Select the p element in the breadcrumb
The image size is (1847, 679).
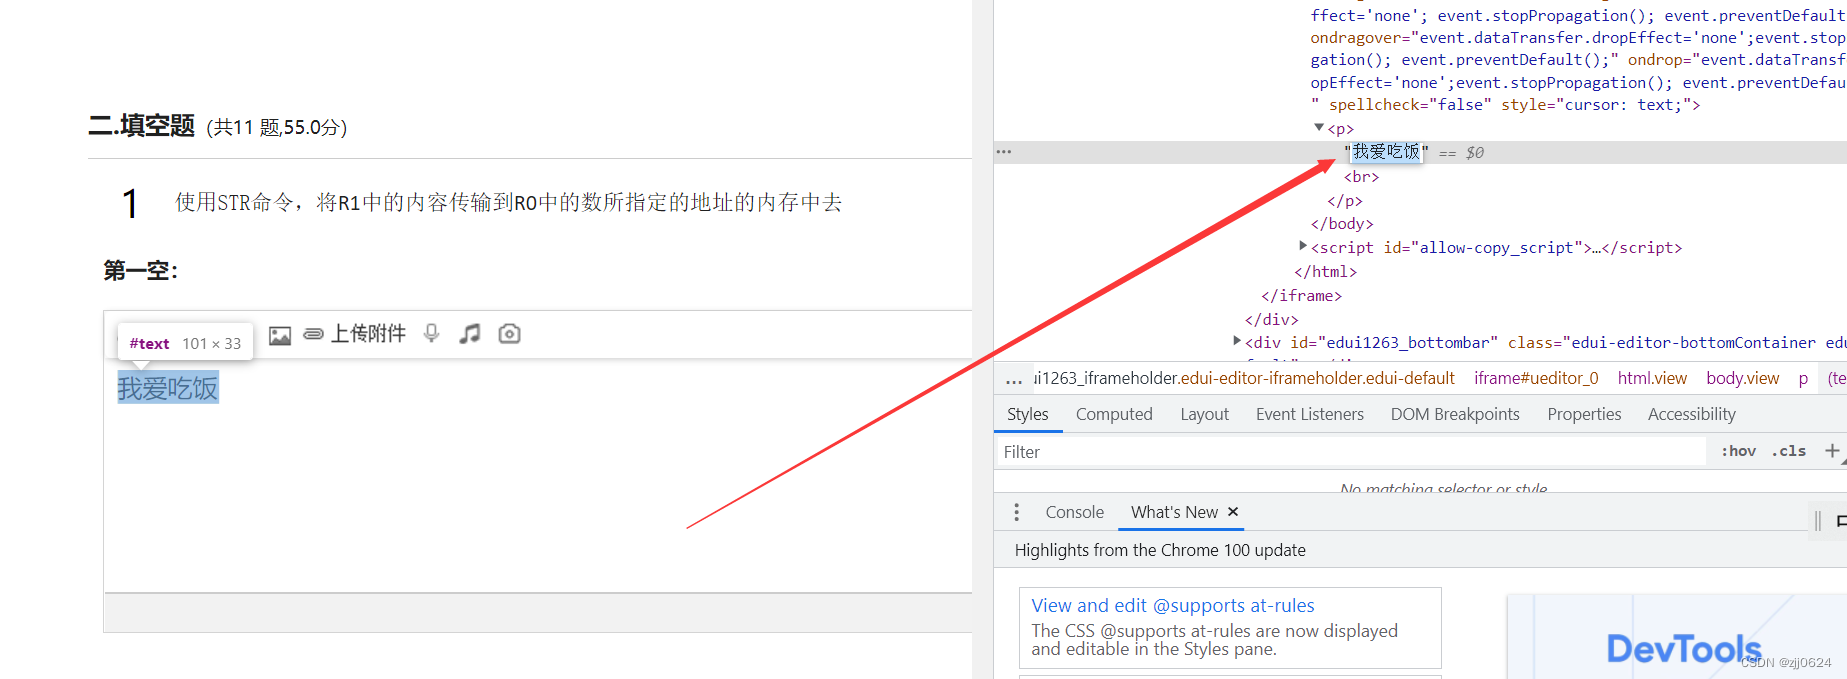pyautogui.click(x=1803, y=379)
